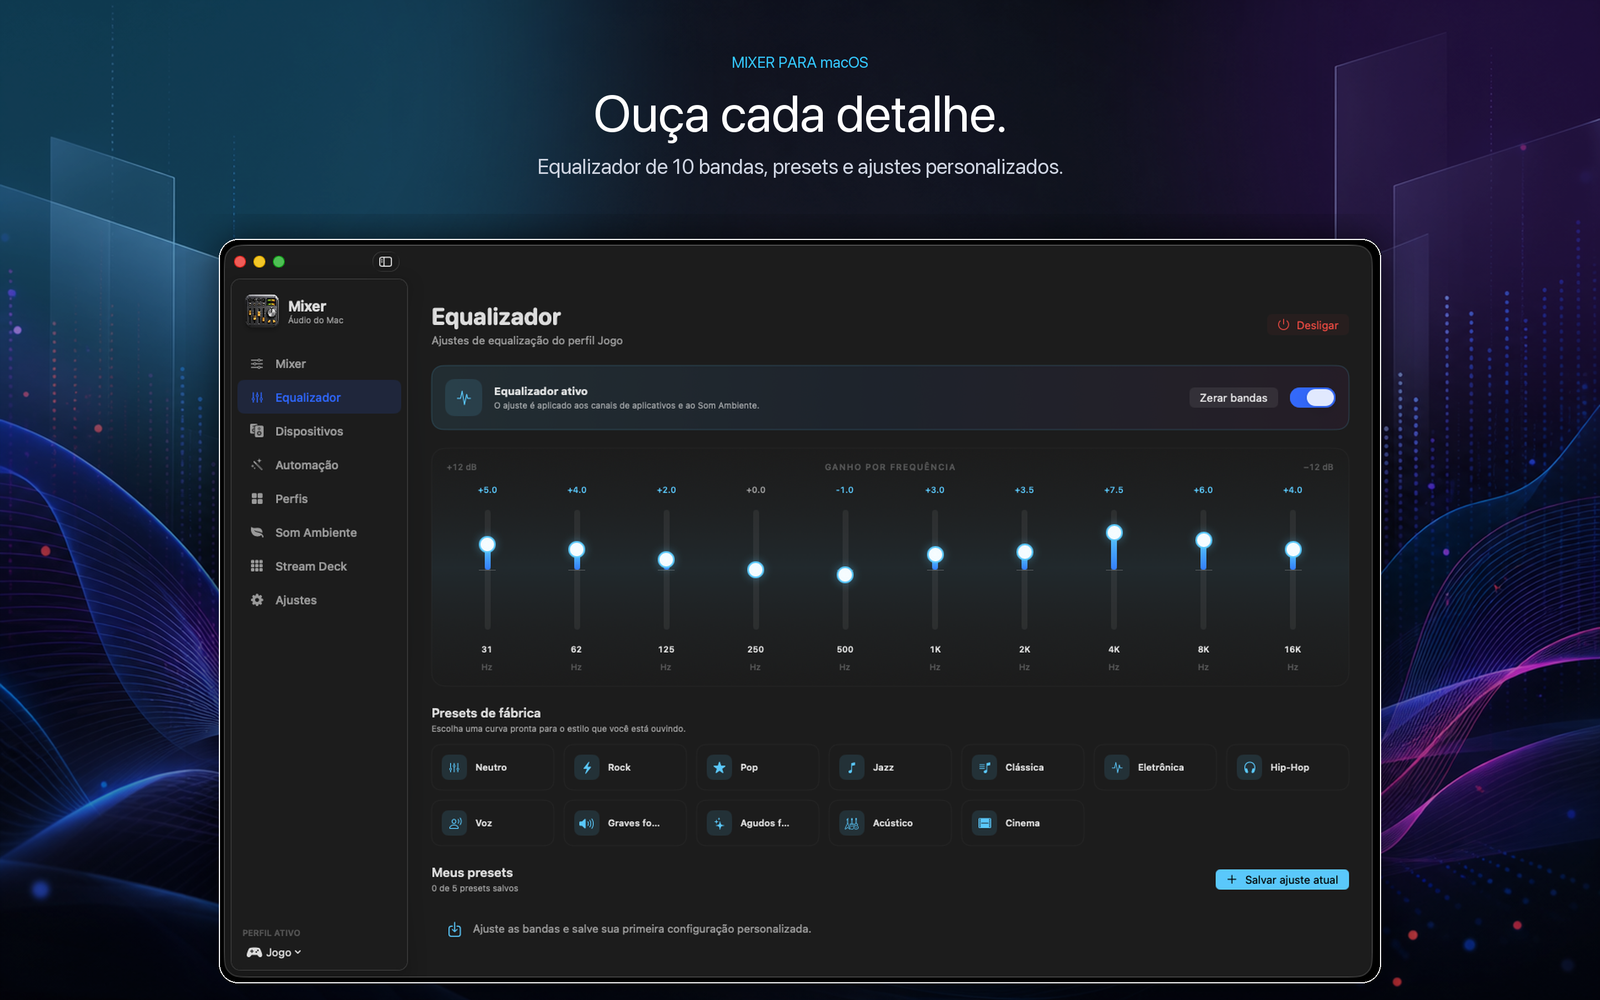Click the Agudos f... sparkle icon
This screenshot has height=1000, width=1600.
point(719,823)
